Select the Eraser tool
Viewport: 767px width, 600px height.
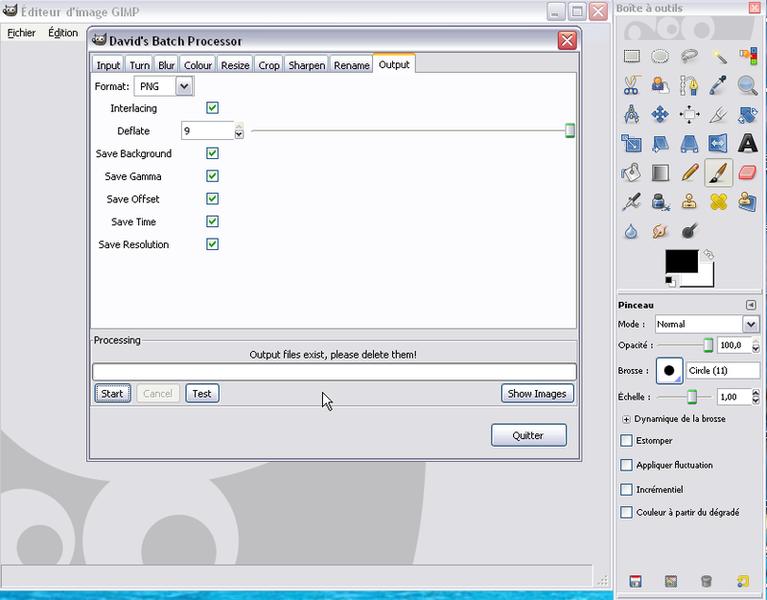click(747, 173)
